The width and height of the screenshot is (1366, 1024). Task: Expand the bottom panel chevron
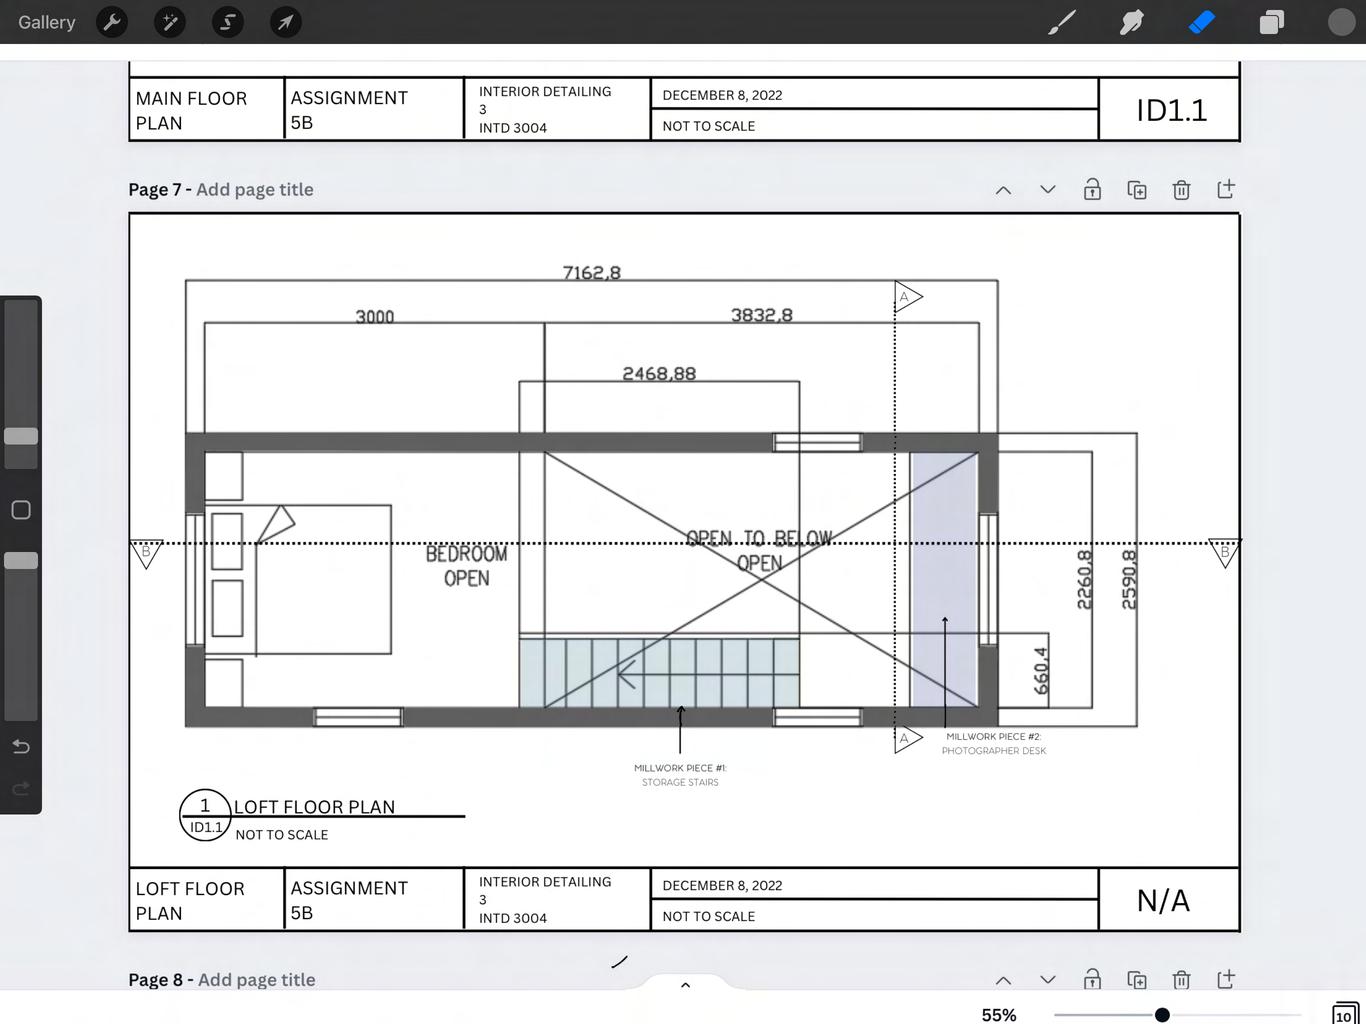[x=685, y=985]
